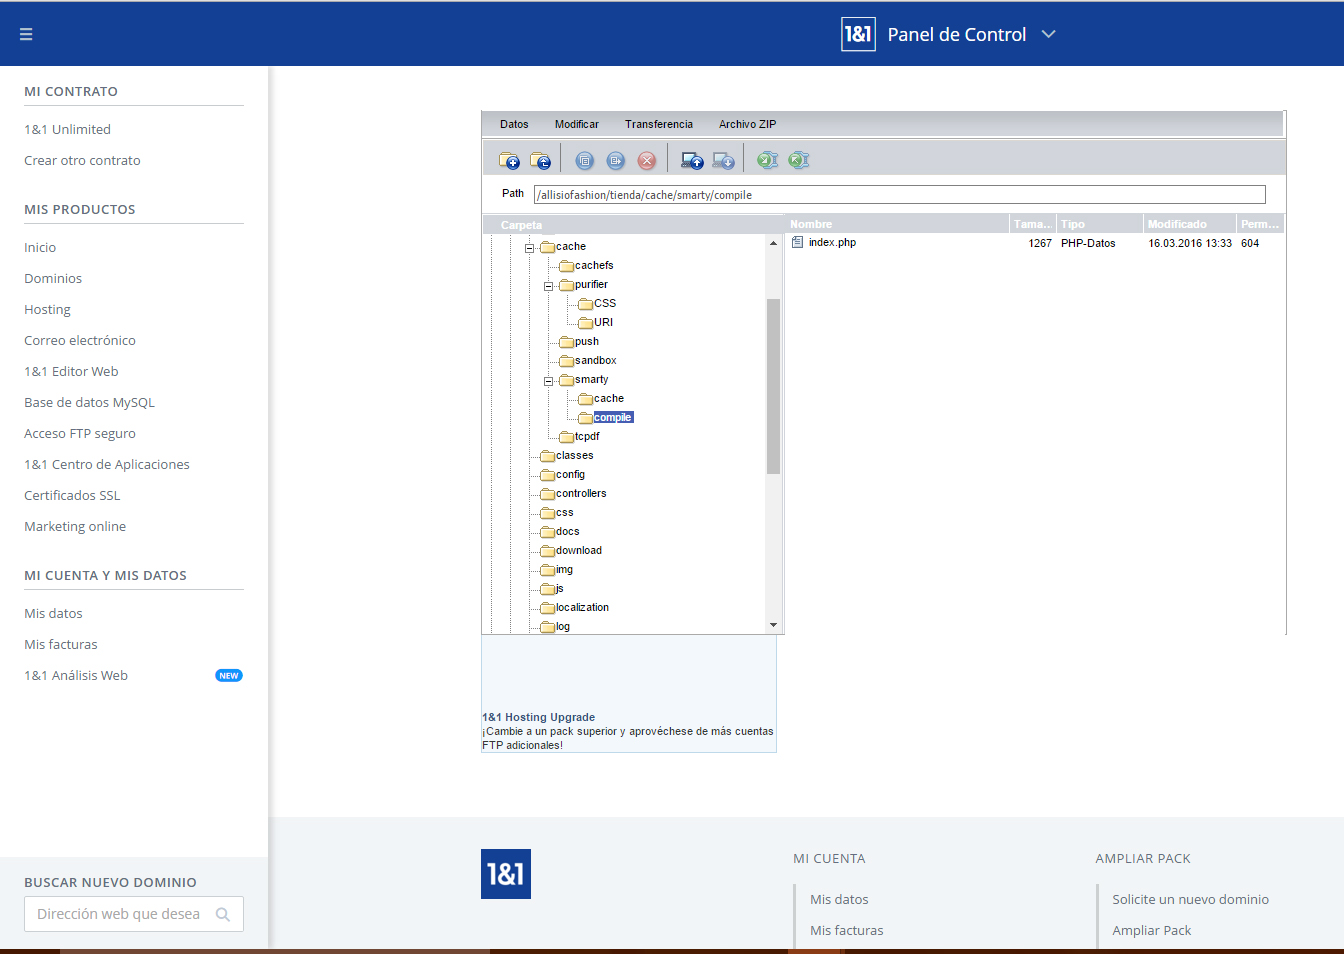Open 1&1 Análisis Web sidebar link
This screenshot has width=1344, height=954.
click(x=76, y=675)
